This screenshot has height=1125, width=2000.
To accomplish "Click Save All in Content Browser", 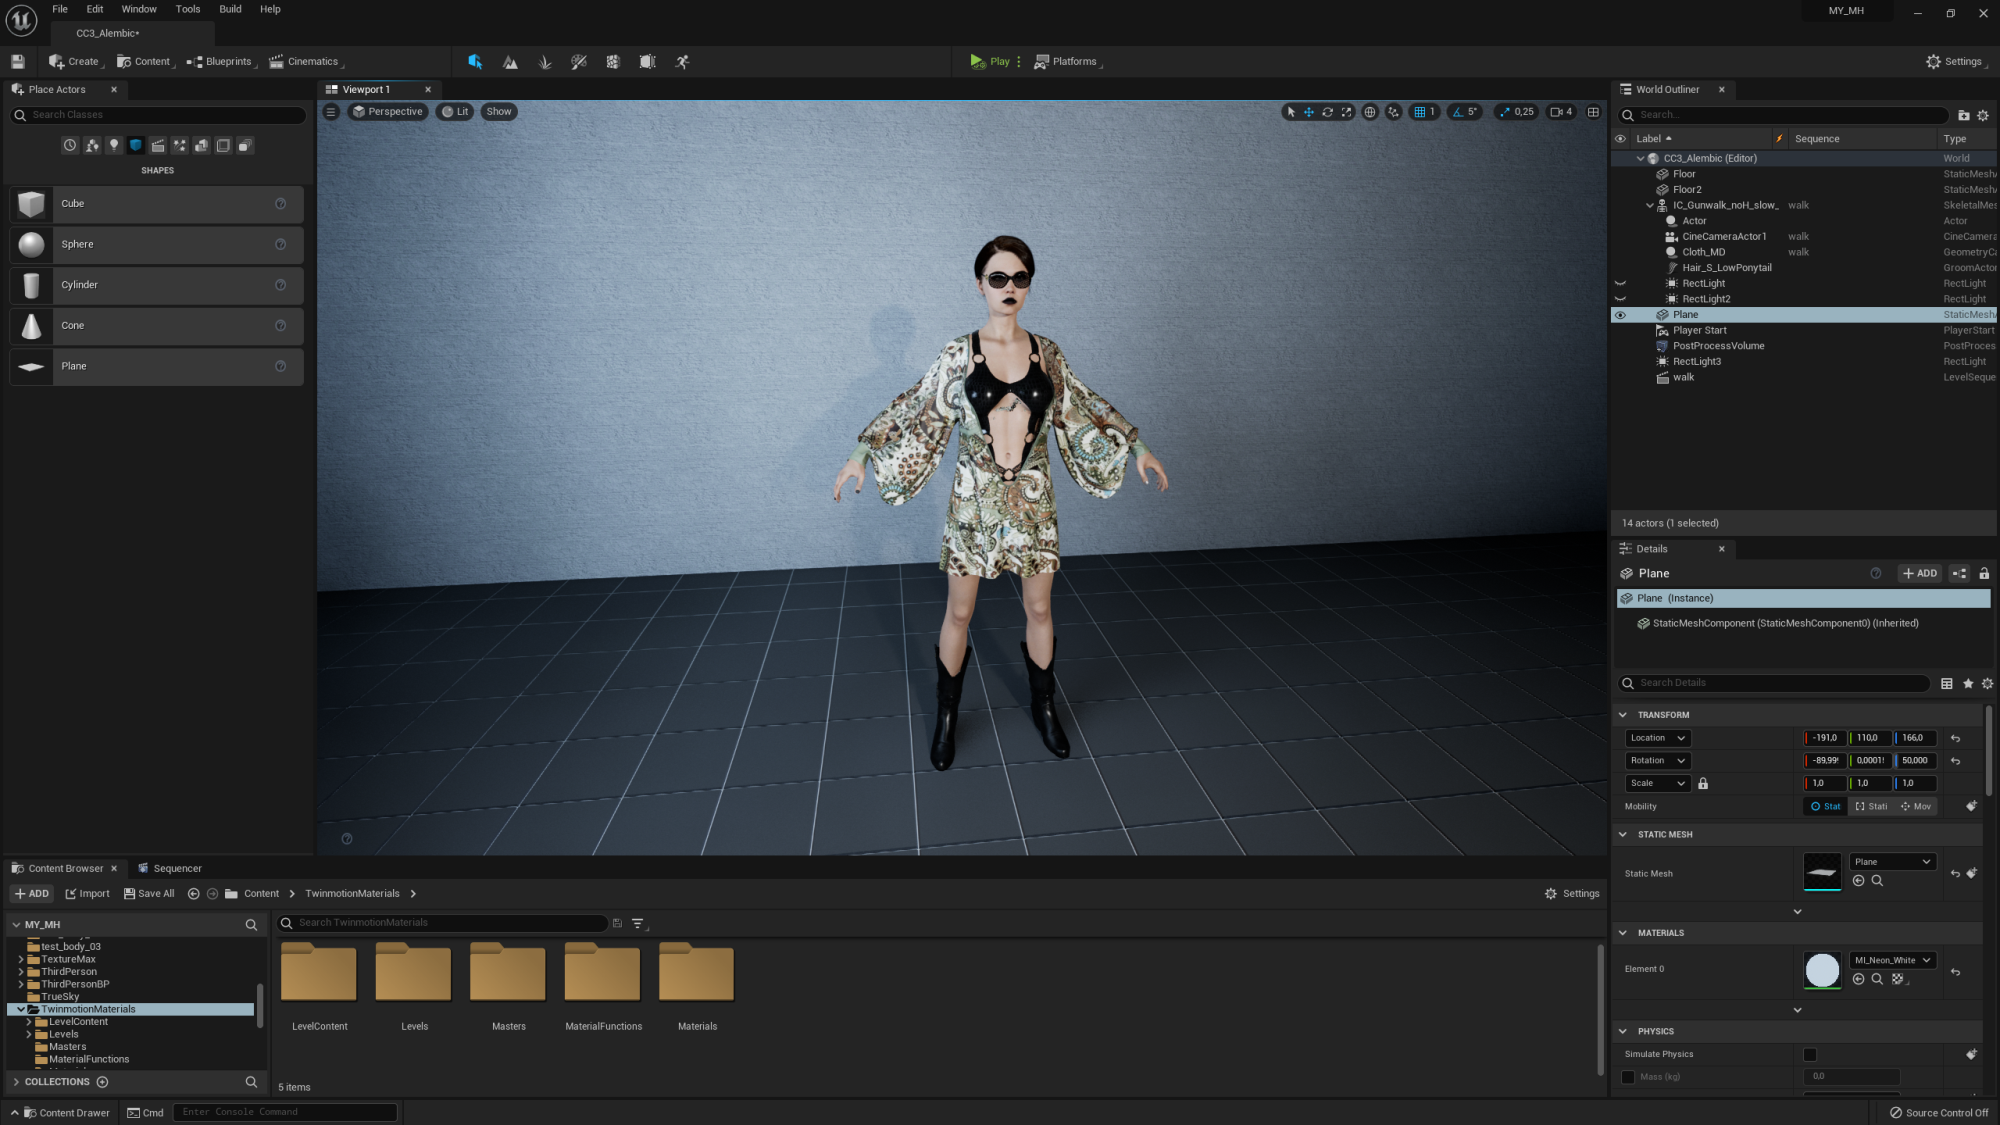I will tap(149, 895).
